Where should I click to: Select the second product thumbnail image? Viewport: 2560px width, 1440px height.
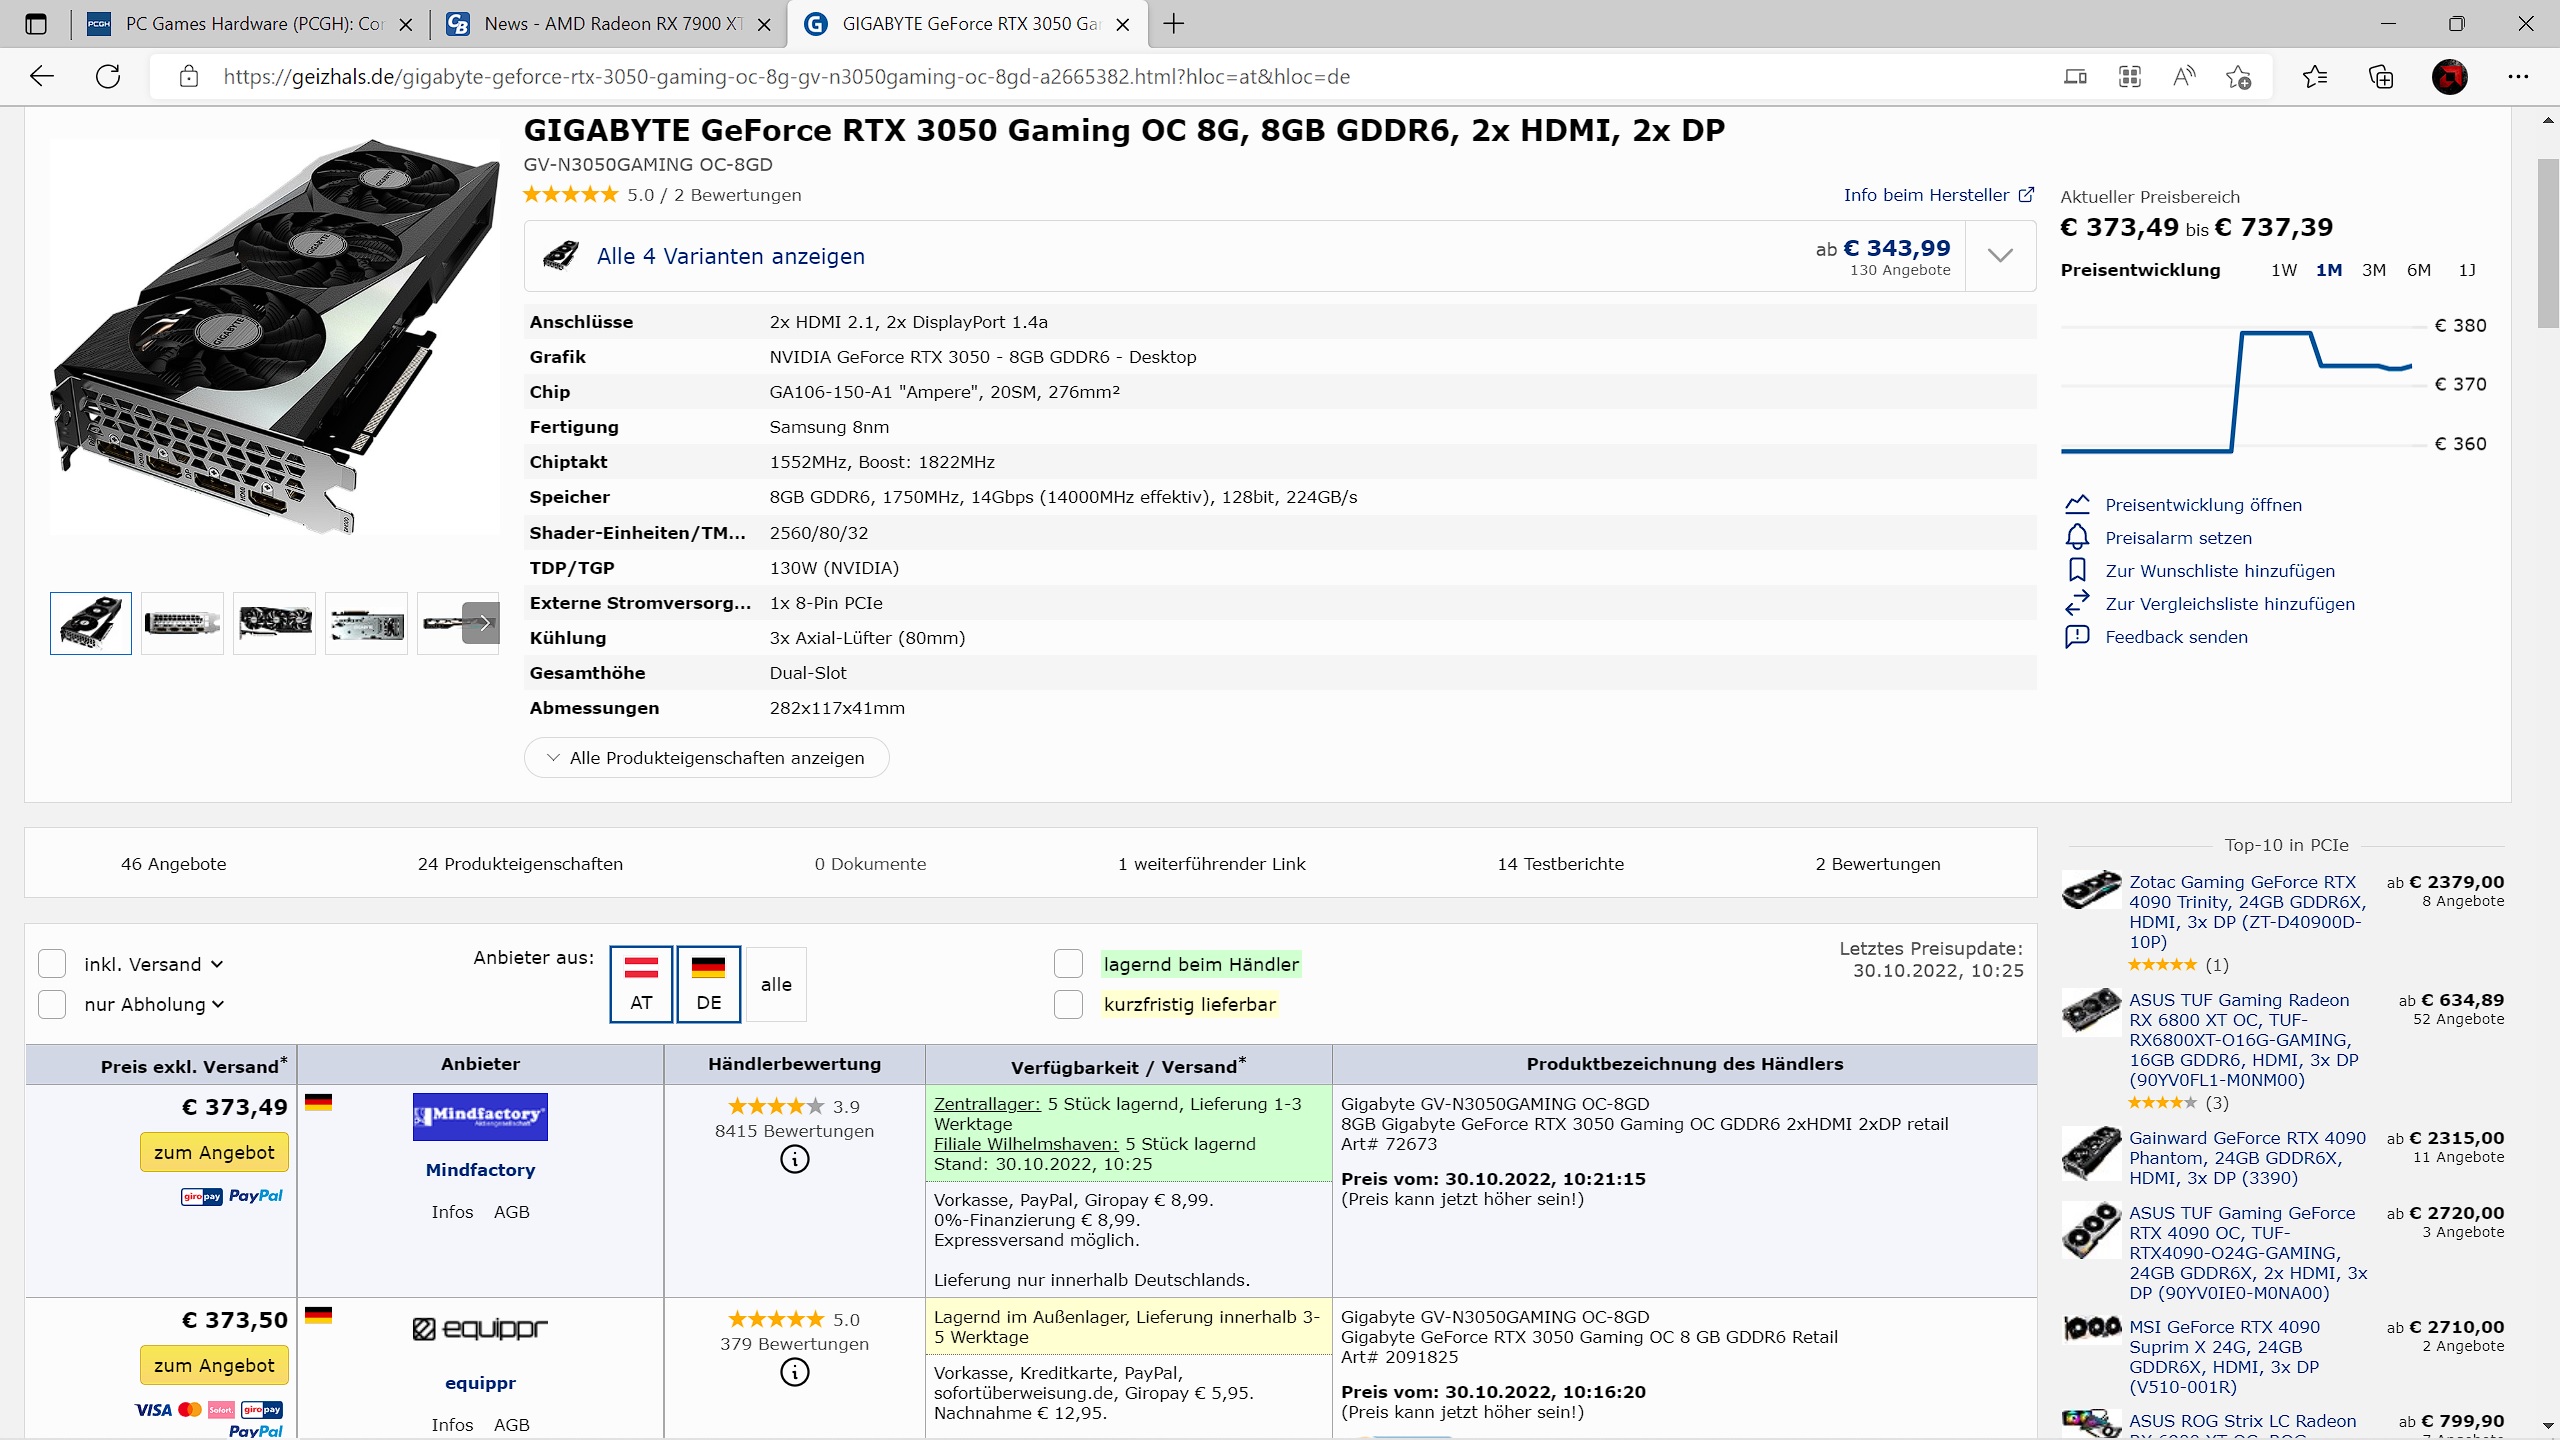click(x=182, y=623)
